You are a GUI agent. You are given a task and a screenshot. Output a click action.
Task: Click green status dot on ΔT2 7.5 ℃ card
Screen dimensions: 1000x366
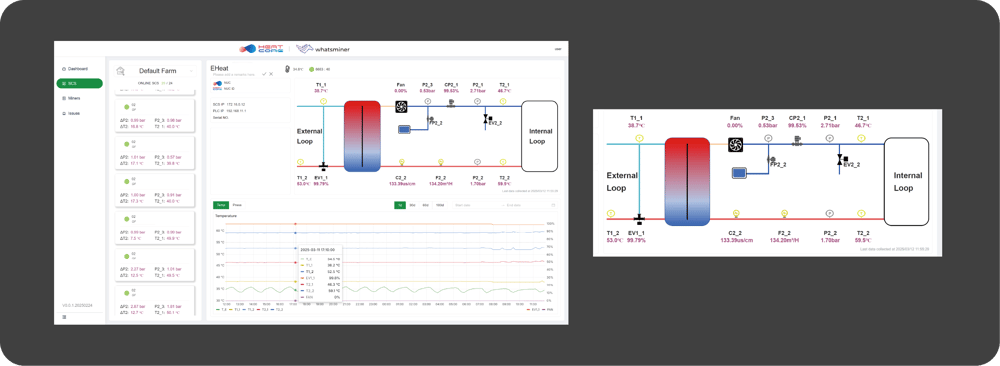pyautogui.click(x=126, y=219)
